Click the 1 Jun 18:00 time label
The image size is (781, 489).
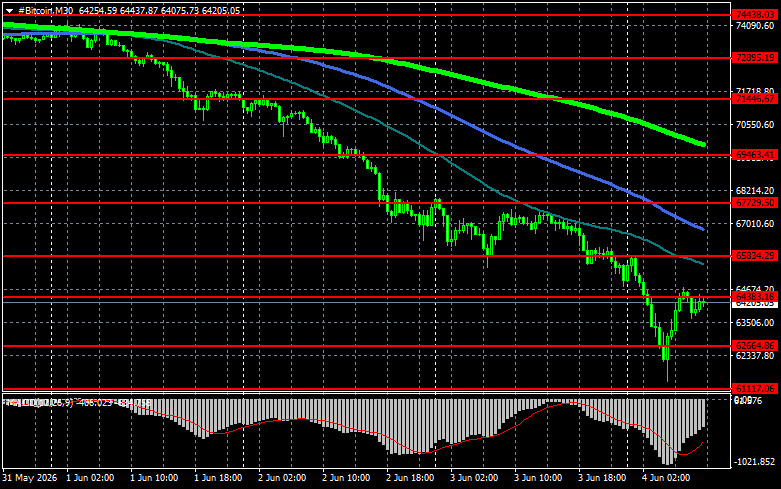tap(218, 478)
